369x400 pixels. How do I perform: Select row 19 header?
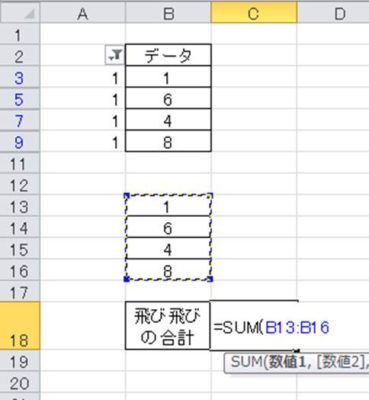(20, 361)
